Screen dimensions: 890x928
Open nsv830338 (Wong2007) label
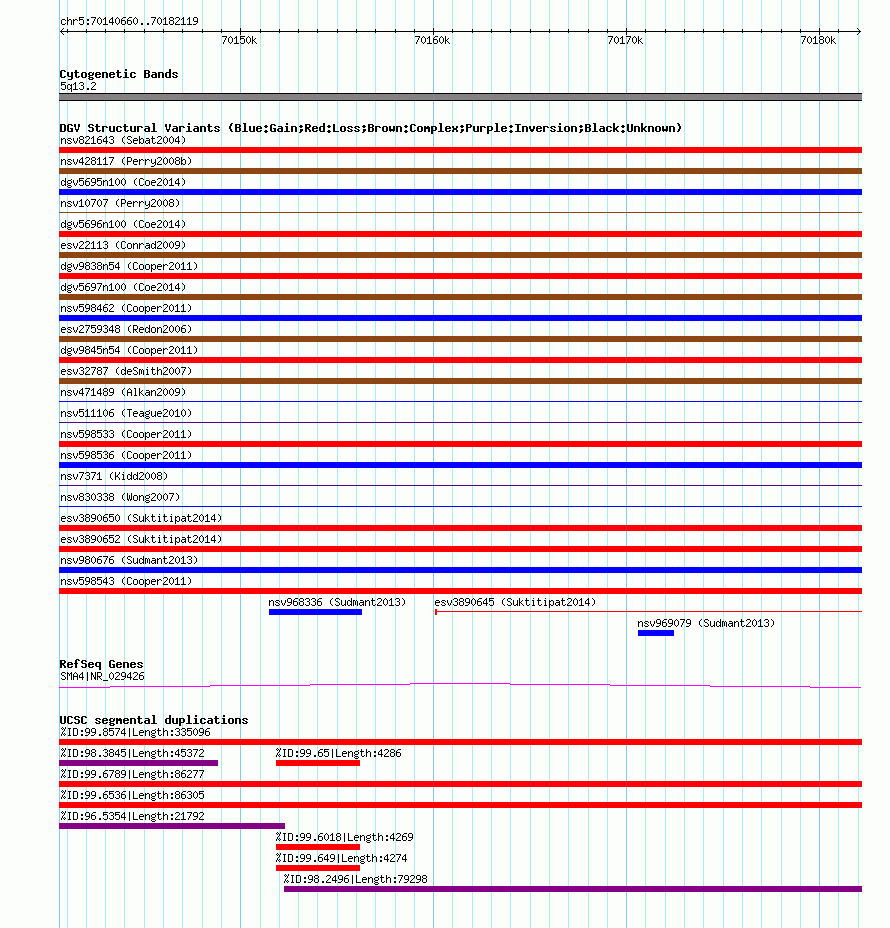click(120, 498)
